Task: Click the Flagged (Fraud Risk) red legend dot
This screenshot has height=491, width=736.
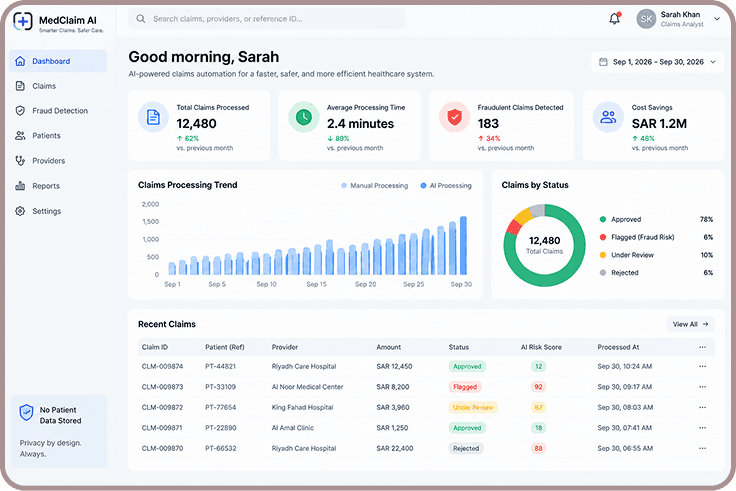Action: click(x=603, y=237)
